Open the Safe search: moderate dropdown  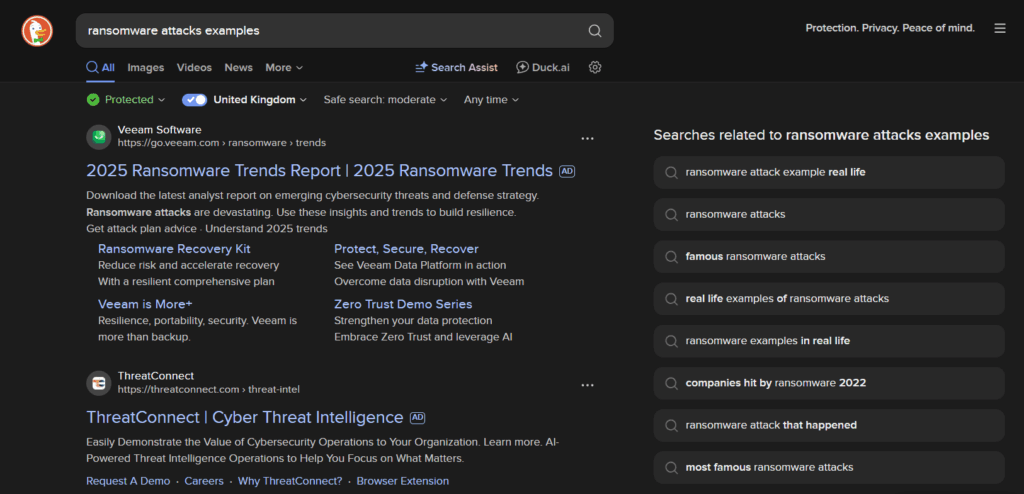click(385, 100)
